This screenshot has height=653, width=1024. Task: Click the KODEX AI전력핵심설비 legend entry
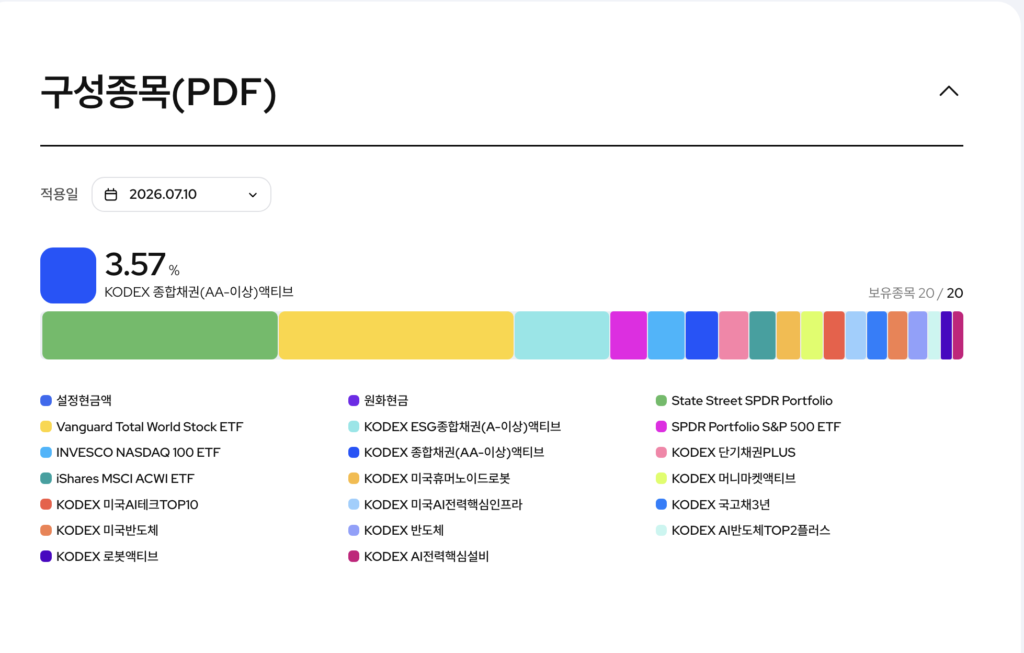point(419,556)
